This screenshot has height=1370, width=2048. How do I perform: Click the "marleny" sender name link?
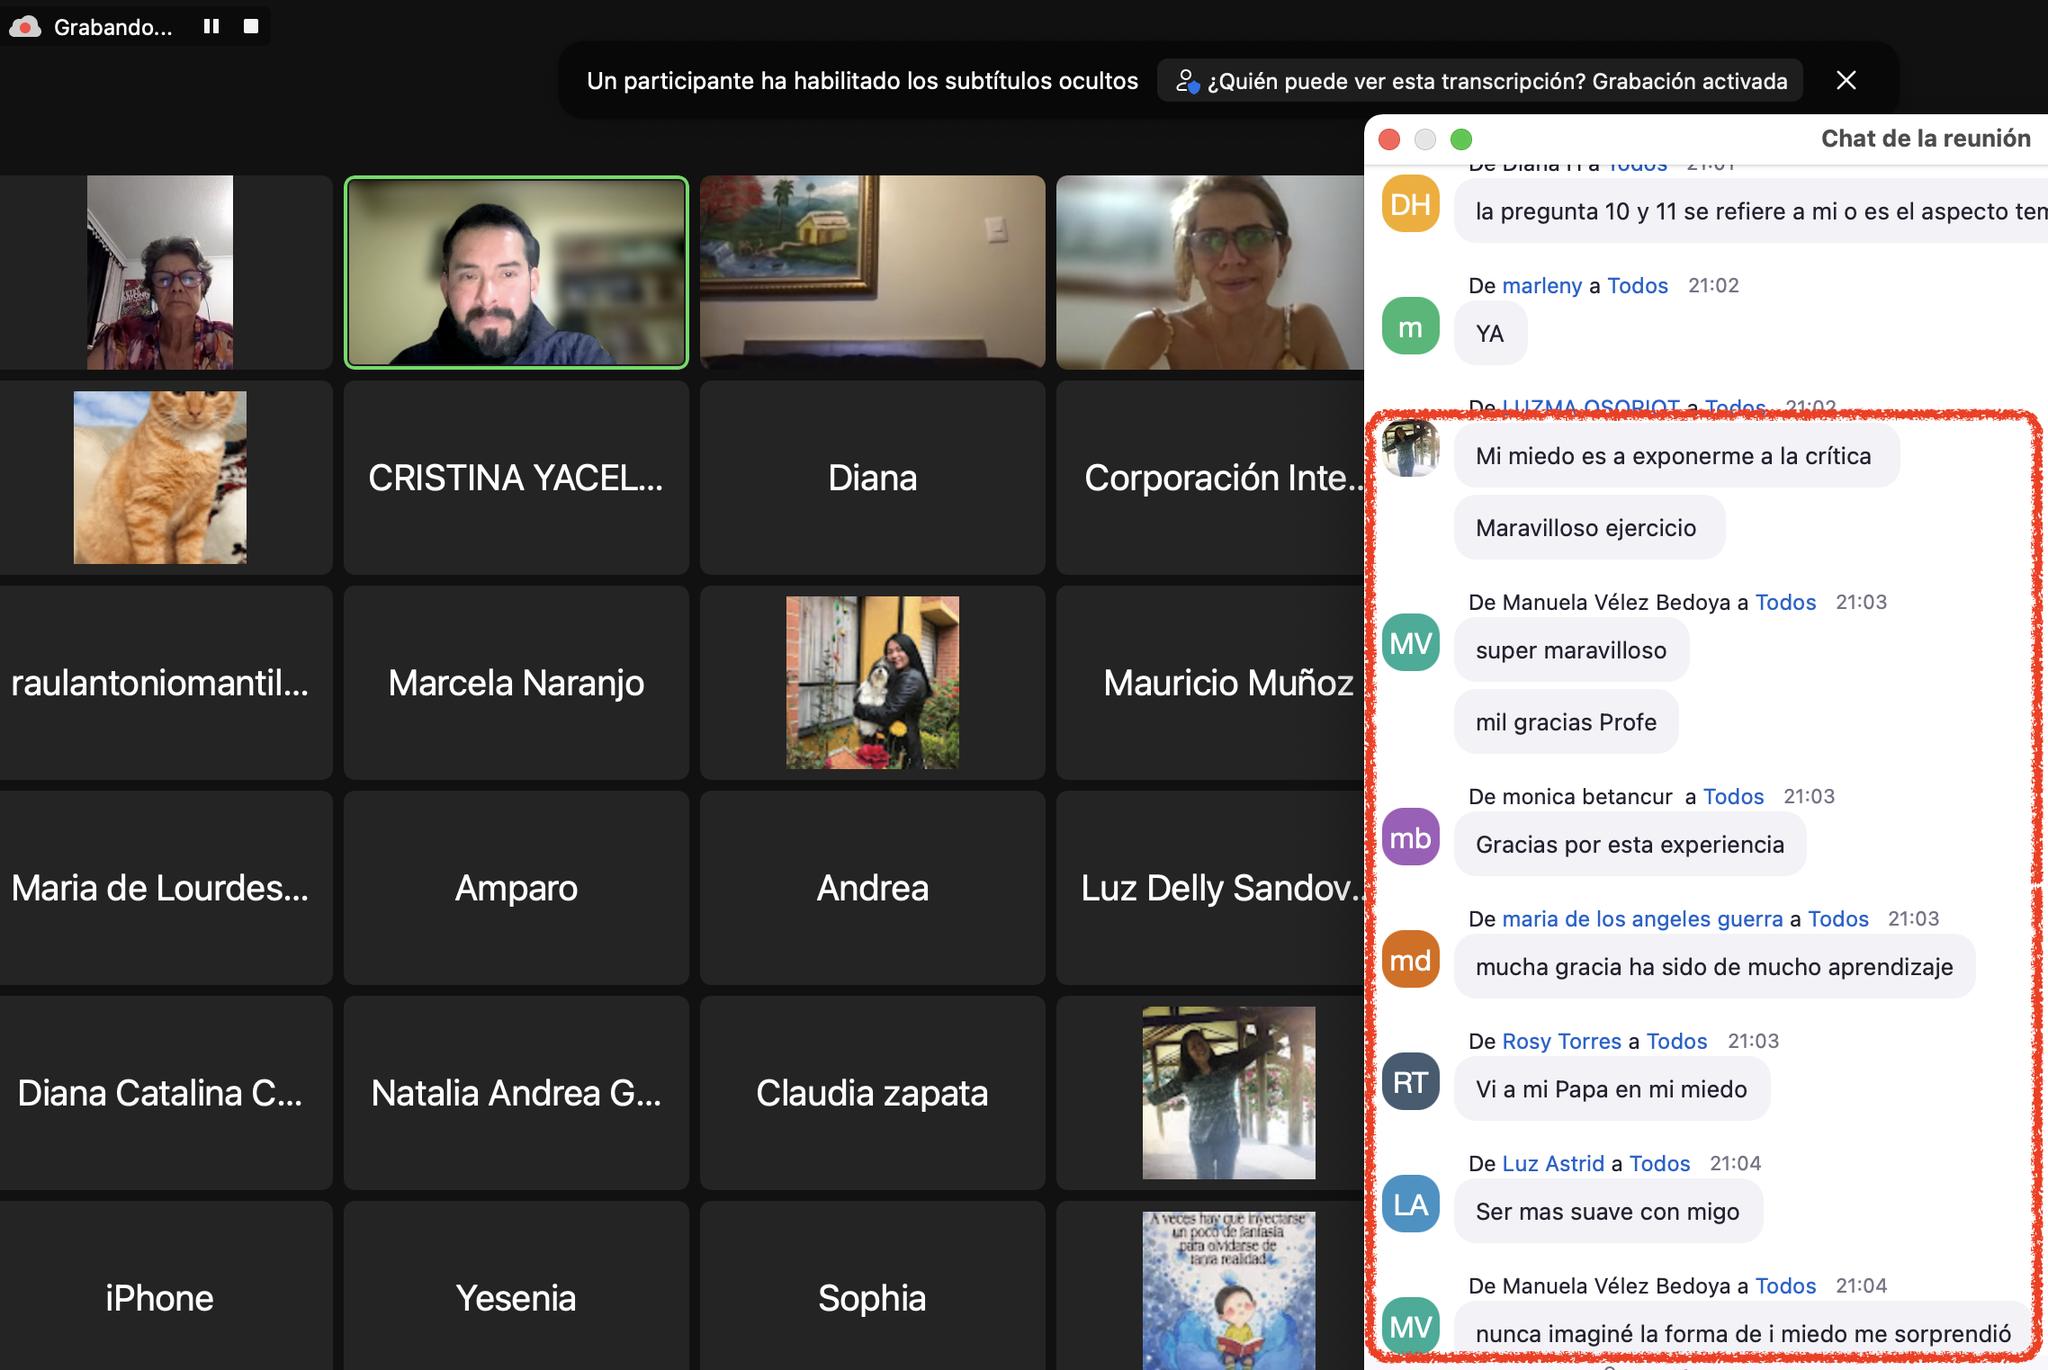pyautogui.click(x=1541, y=286)
